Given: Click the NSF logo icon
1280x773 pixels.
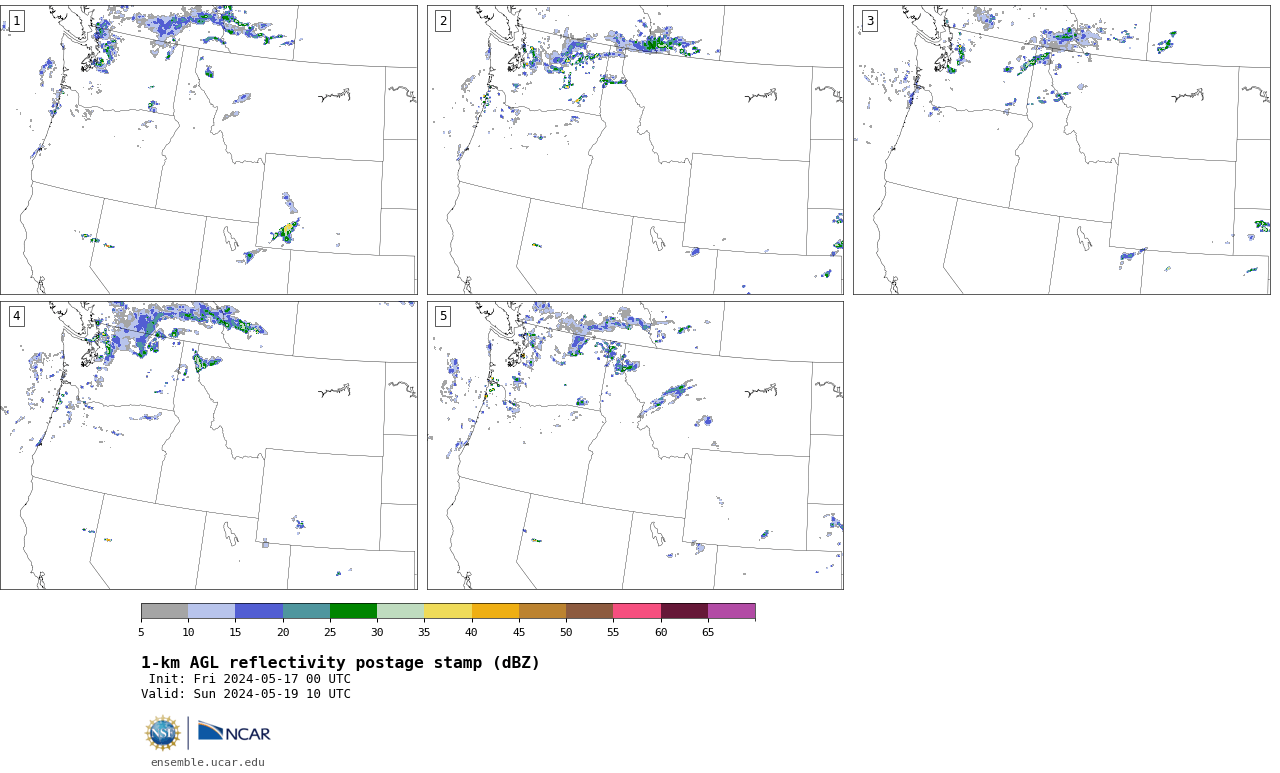Looking at the screenshot, I should click(163, 733).
